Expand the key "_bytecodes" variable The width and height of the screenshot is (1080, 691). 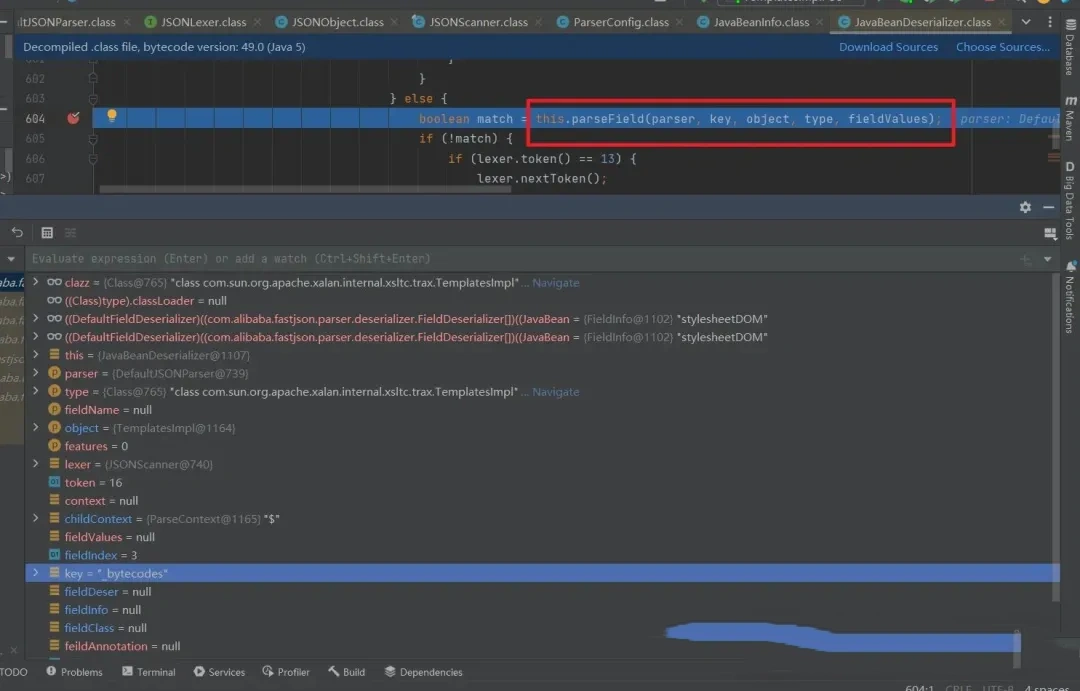[36, 573]
